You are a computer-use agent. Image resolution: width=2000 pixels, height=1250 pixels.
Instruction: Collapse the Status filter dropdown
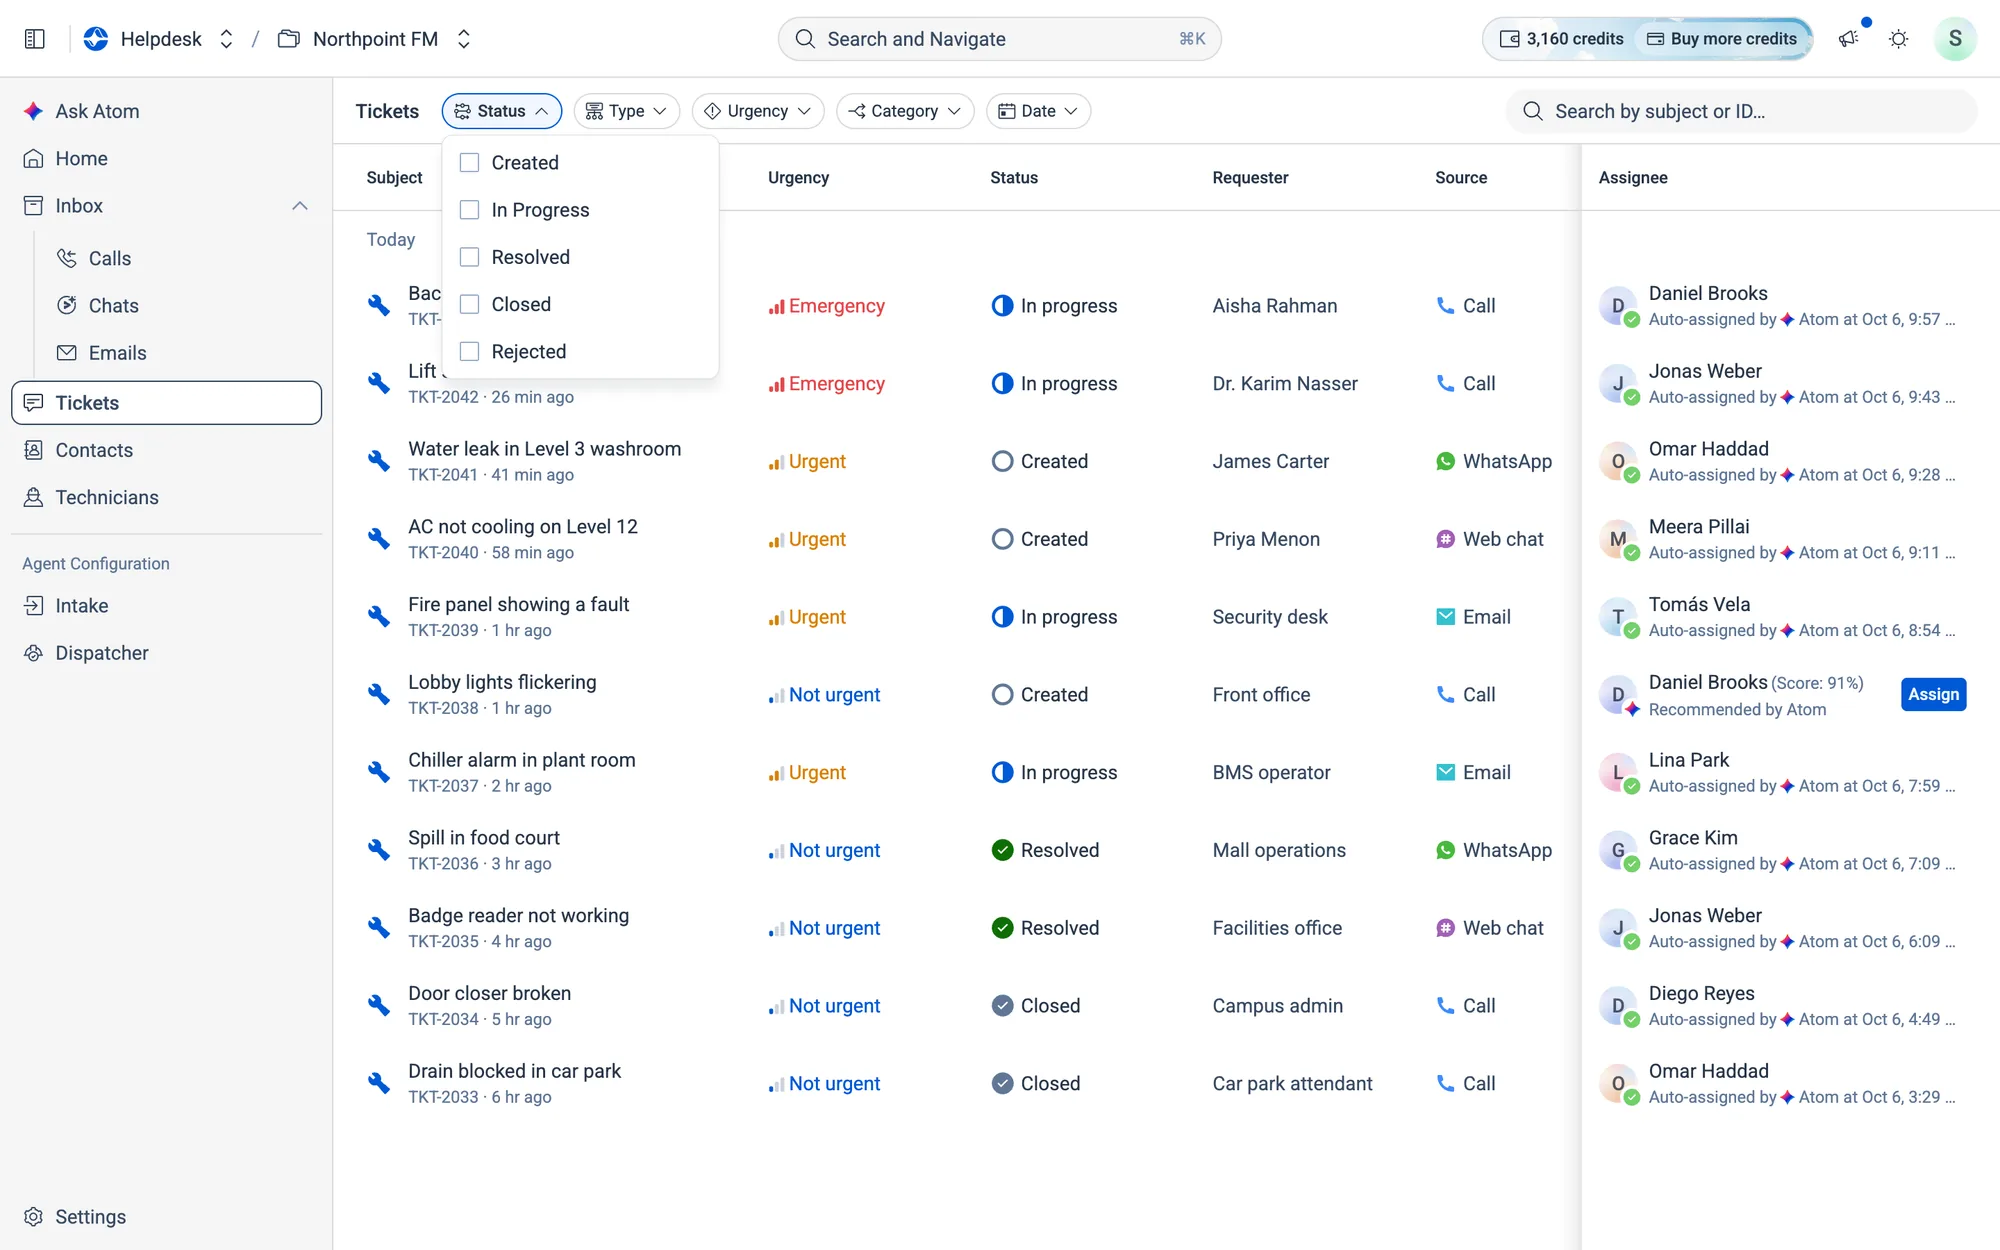pyautogui.click(x=501, y=111)
